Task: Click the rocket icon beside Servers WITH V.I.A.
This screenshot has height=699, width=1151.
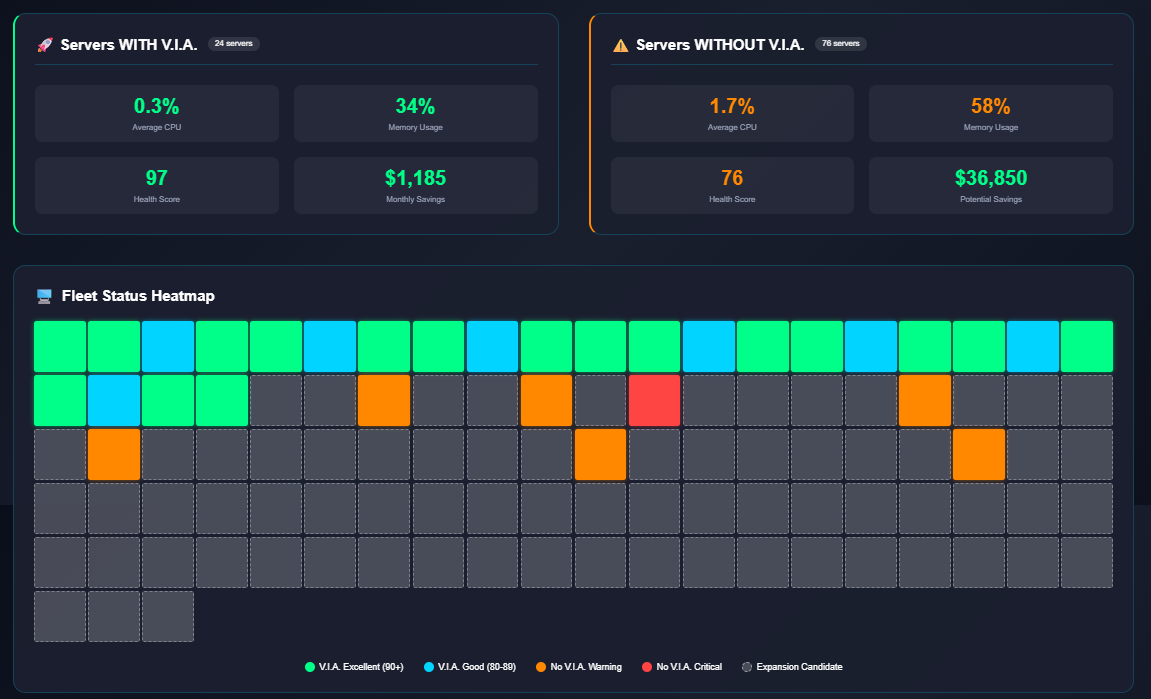Action: tap(44, 45)
